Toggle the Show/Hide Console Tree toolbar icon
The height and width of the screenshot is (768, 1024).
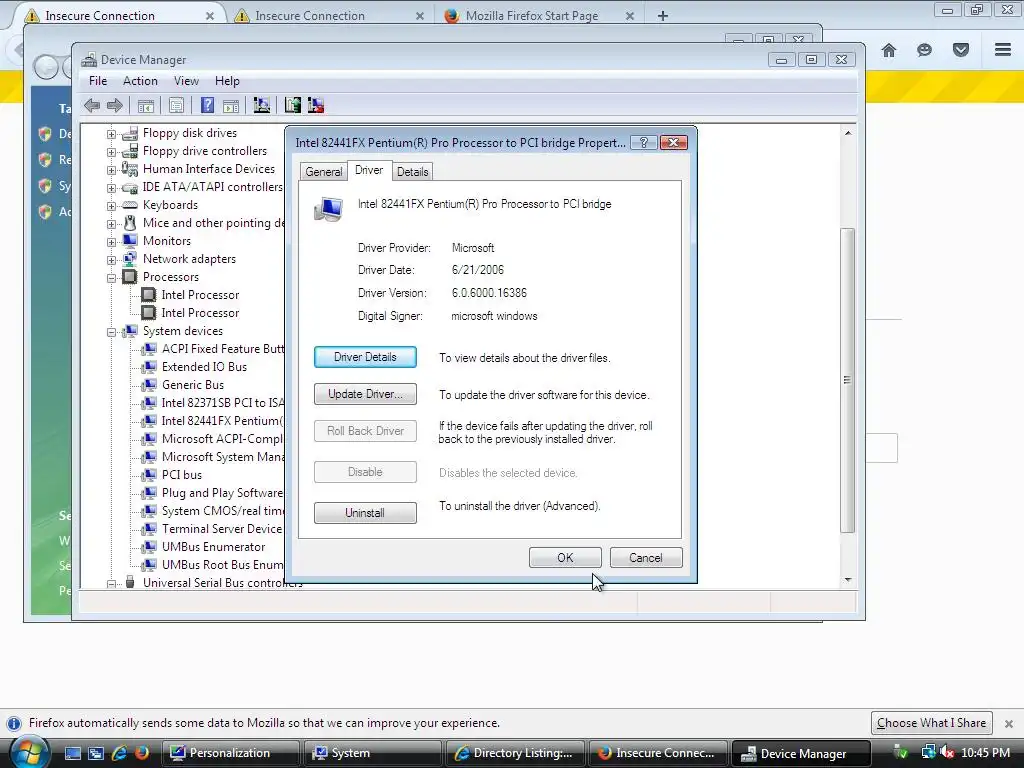[x=146, y=105]
